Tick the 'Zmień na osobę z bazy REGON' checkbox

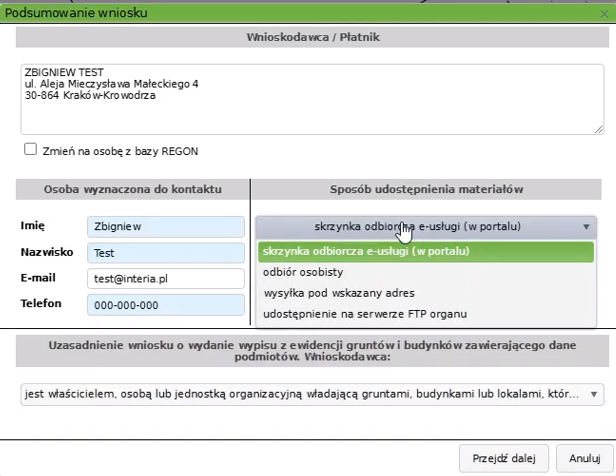pyautogui.click(x=31, y=151)
